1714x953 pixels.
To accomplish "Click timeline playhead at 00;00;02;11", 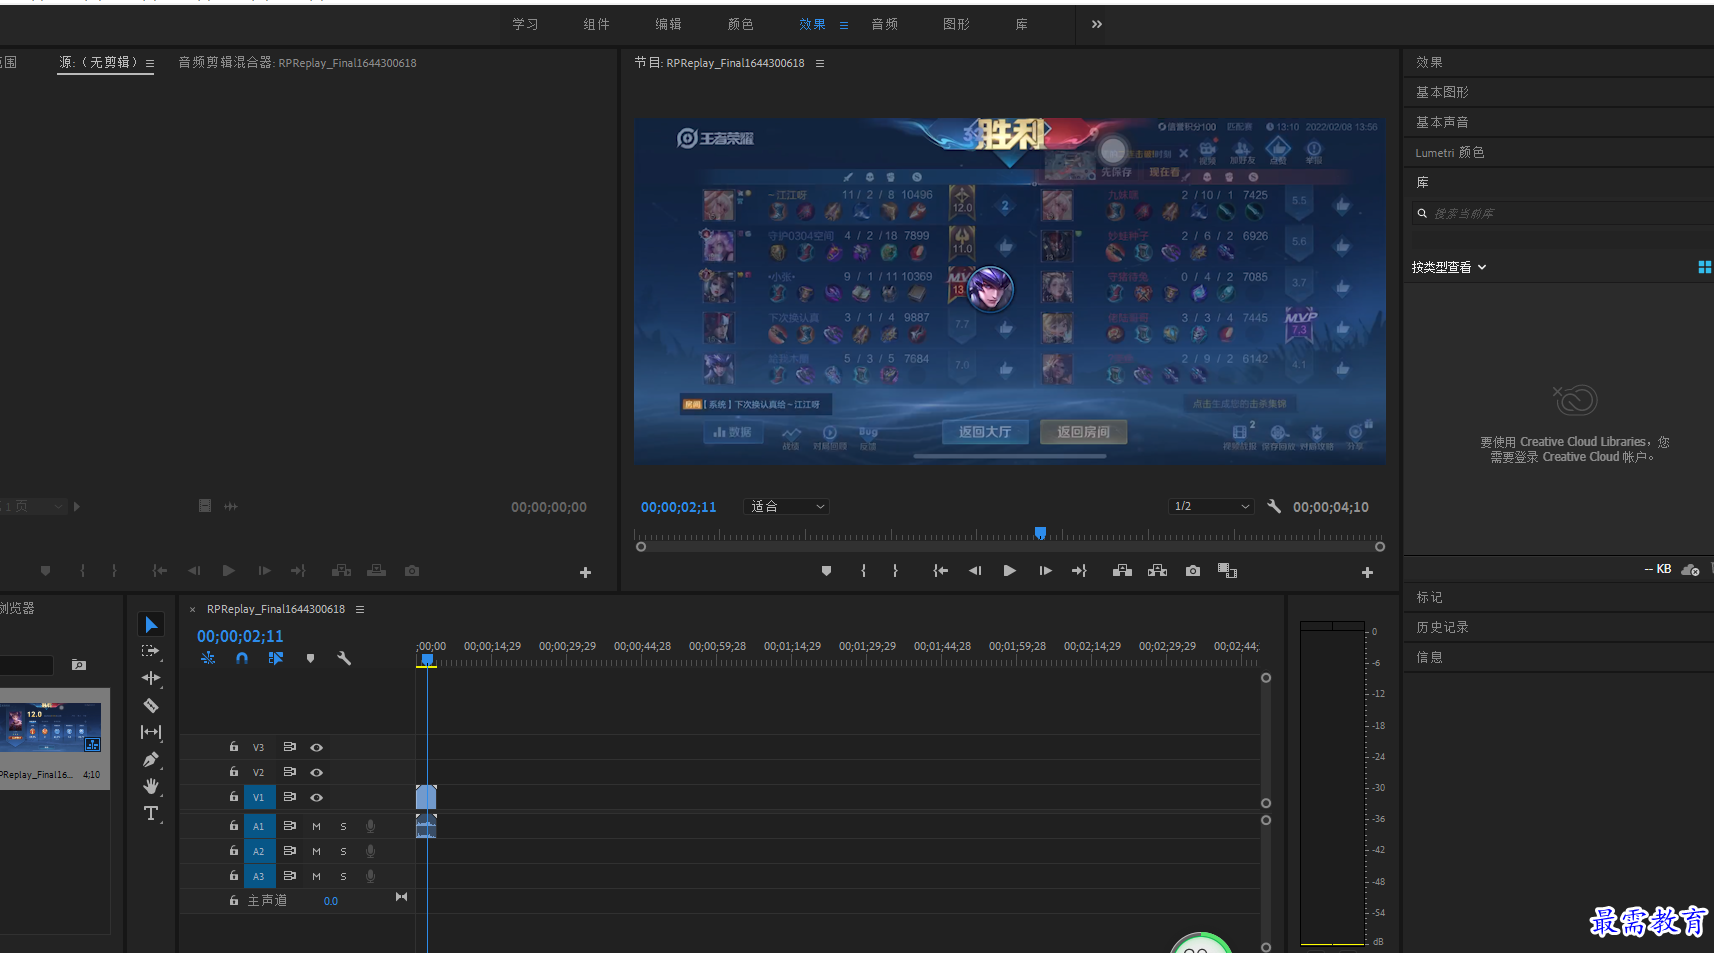I will click(x=427, y=659).
